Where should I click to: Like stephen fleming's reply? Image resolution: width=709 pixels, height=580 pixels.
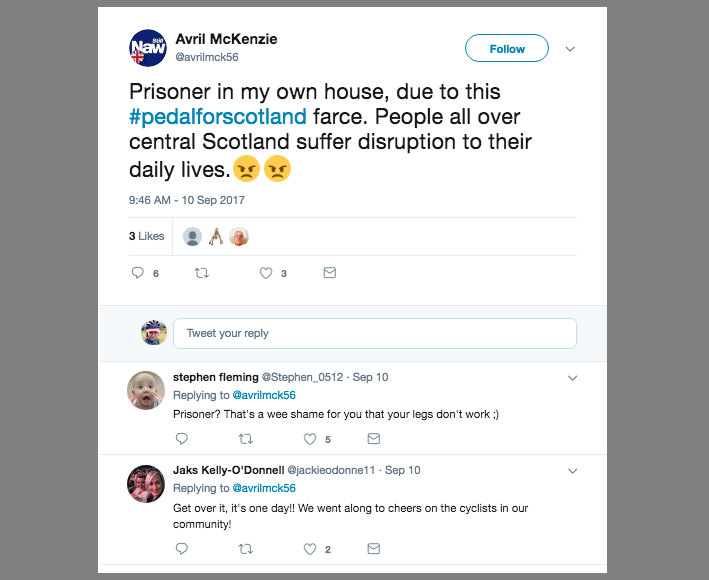coord(309,438)
